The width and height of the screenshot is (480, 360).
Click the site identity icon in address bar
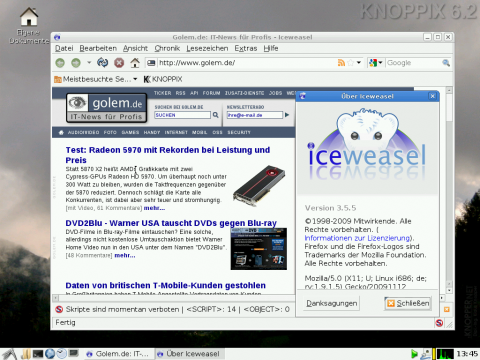click(x=151, y=63)
